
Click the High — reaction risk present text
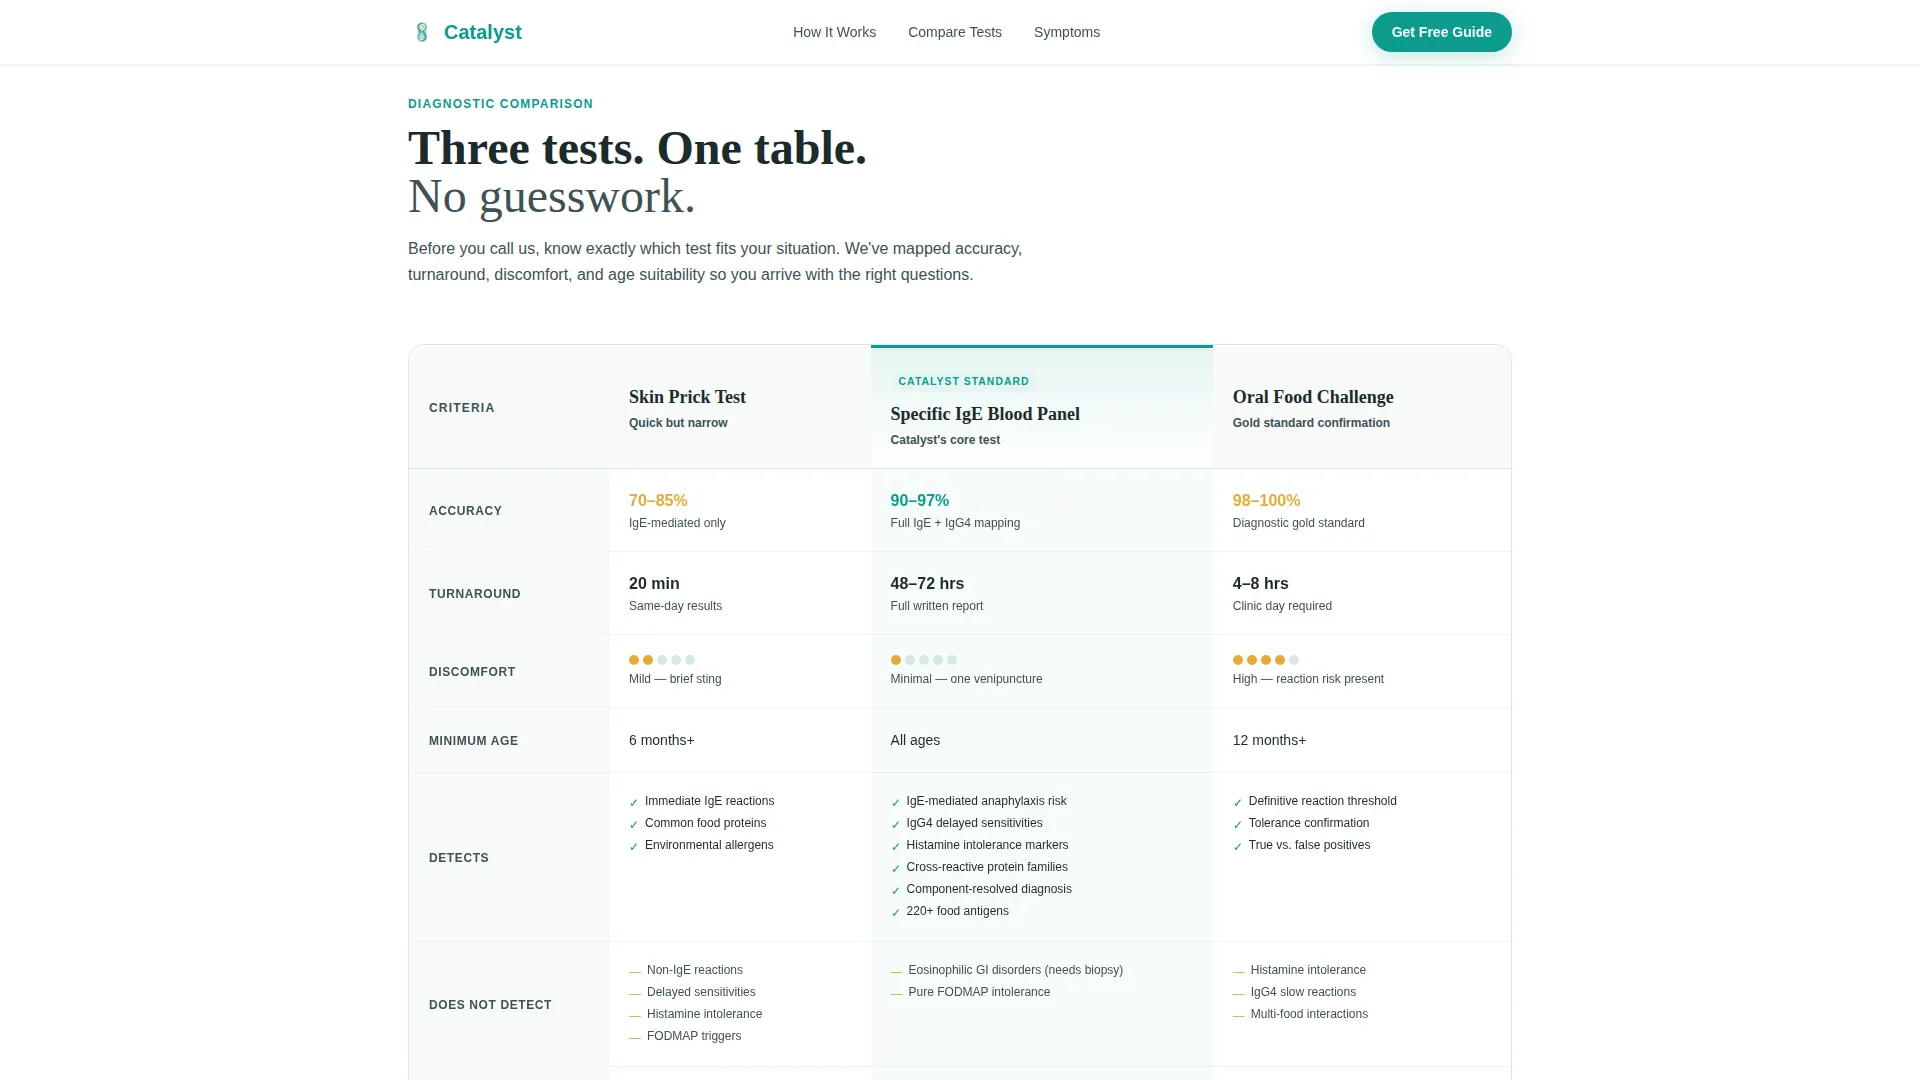(x=1308, y=679)
